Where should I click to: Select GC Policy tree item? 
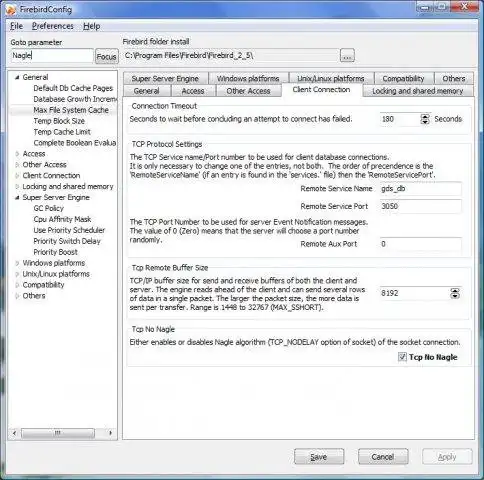48,208
